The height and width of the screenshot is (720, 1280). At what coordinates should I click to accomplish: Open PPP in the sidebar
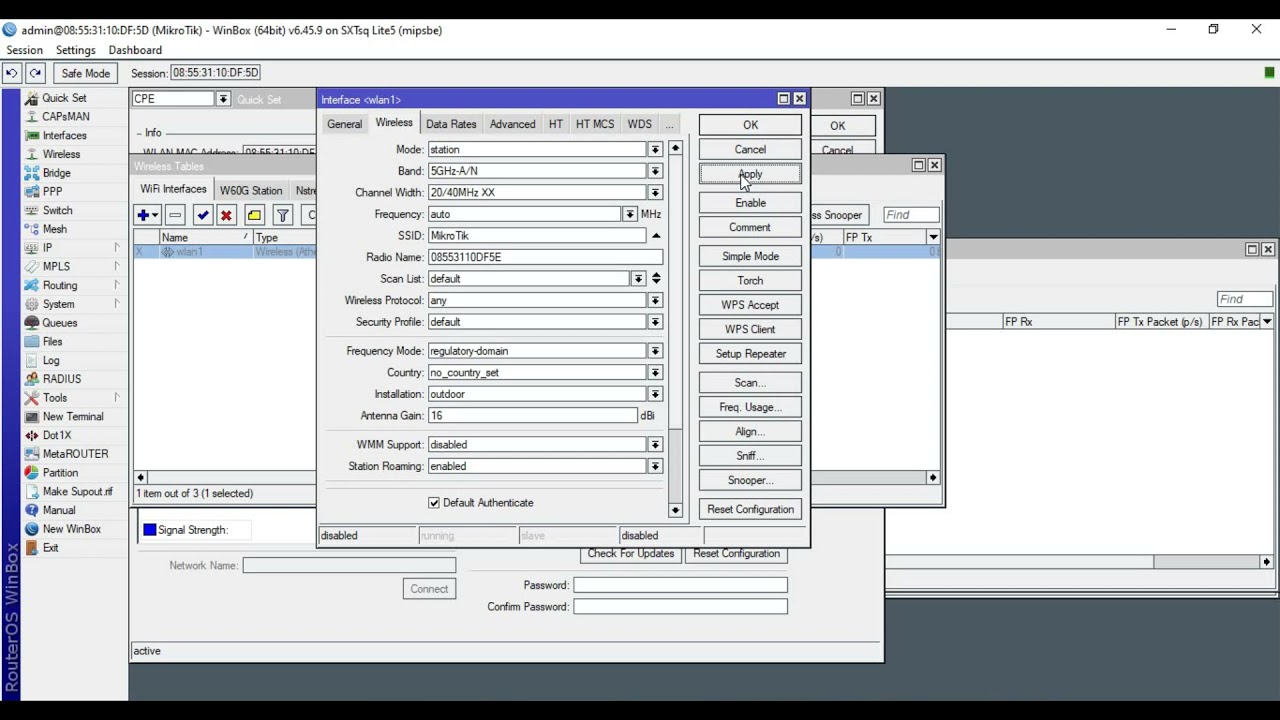click(x=52, y=192)
